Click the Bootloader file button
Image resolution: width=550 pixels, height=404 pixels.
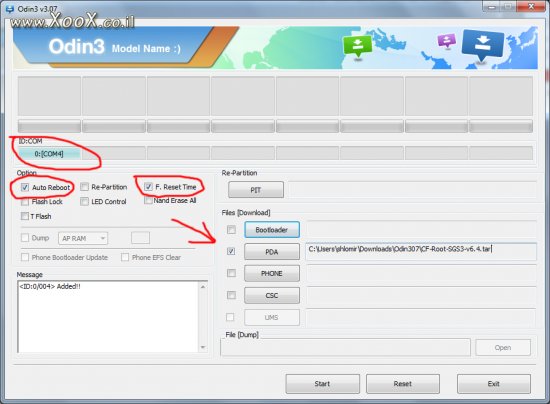tap(272, 230)
